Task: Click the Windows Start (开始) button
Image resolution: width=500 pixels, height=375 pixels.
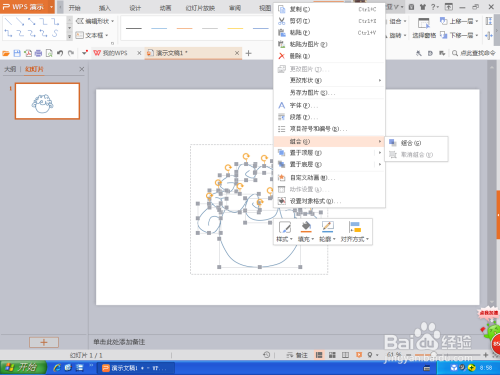Action: [x=23, y=368]
